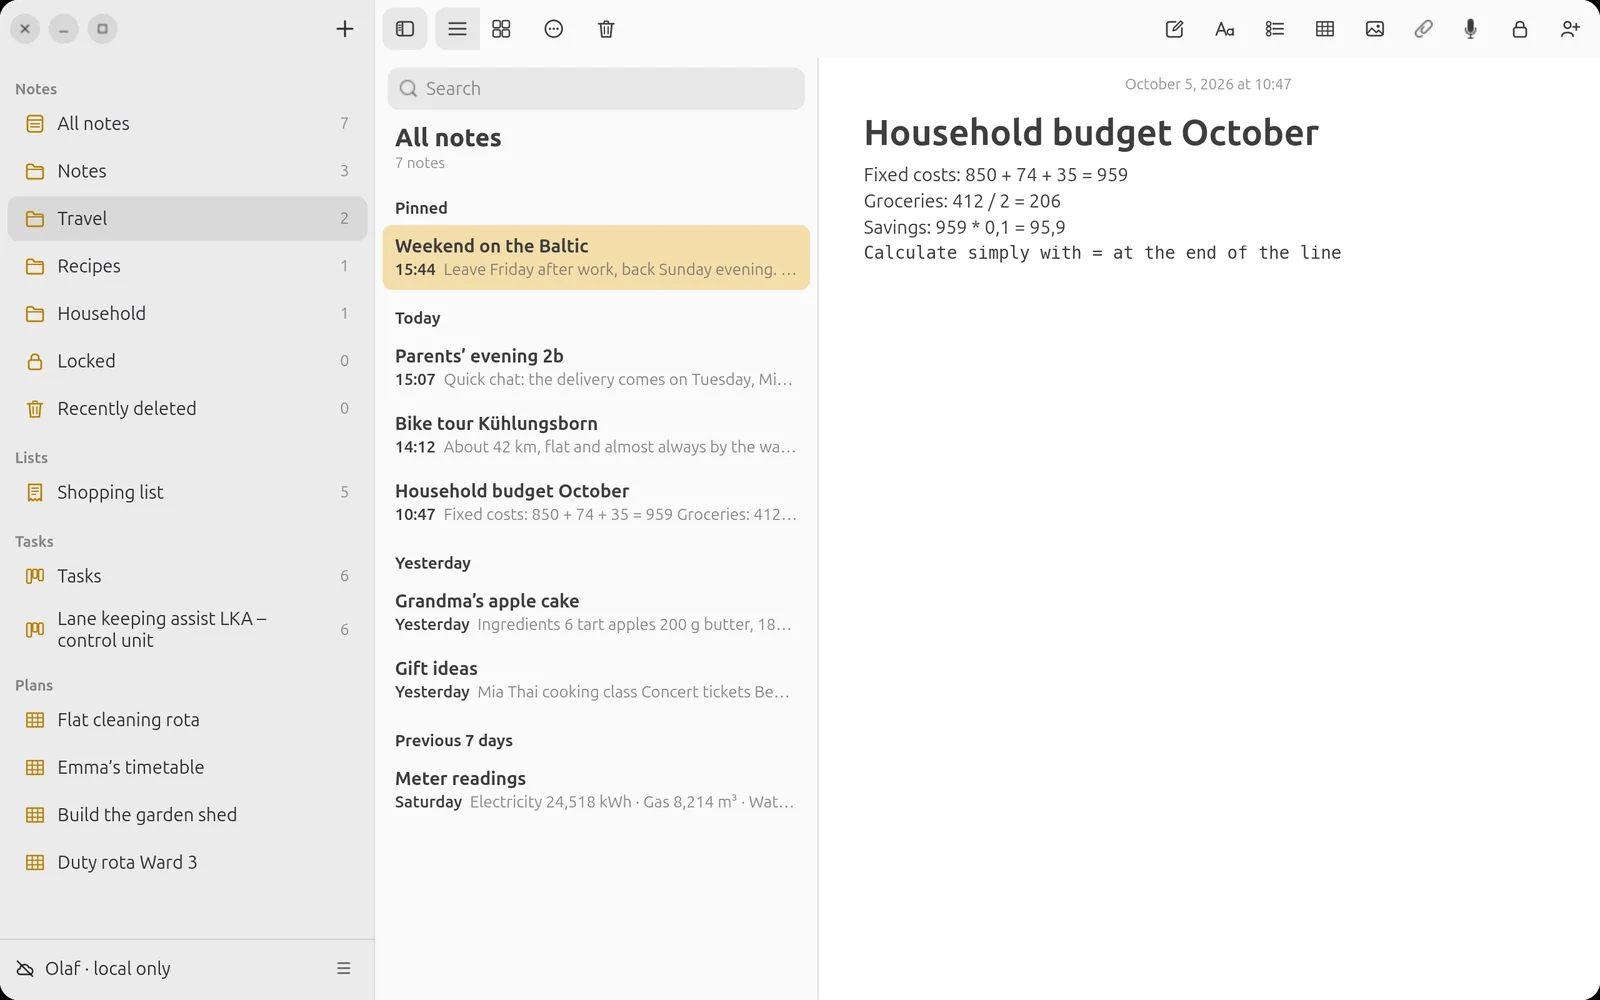
Task: Click into the Search field
Action: (596, 89)
